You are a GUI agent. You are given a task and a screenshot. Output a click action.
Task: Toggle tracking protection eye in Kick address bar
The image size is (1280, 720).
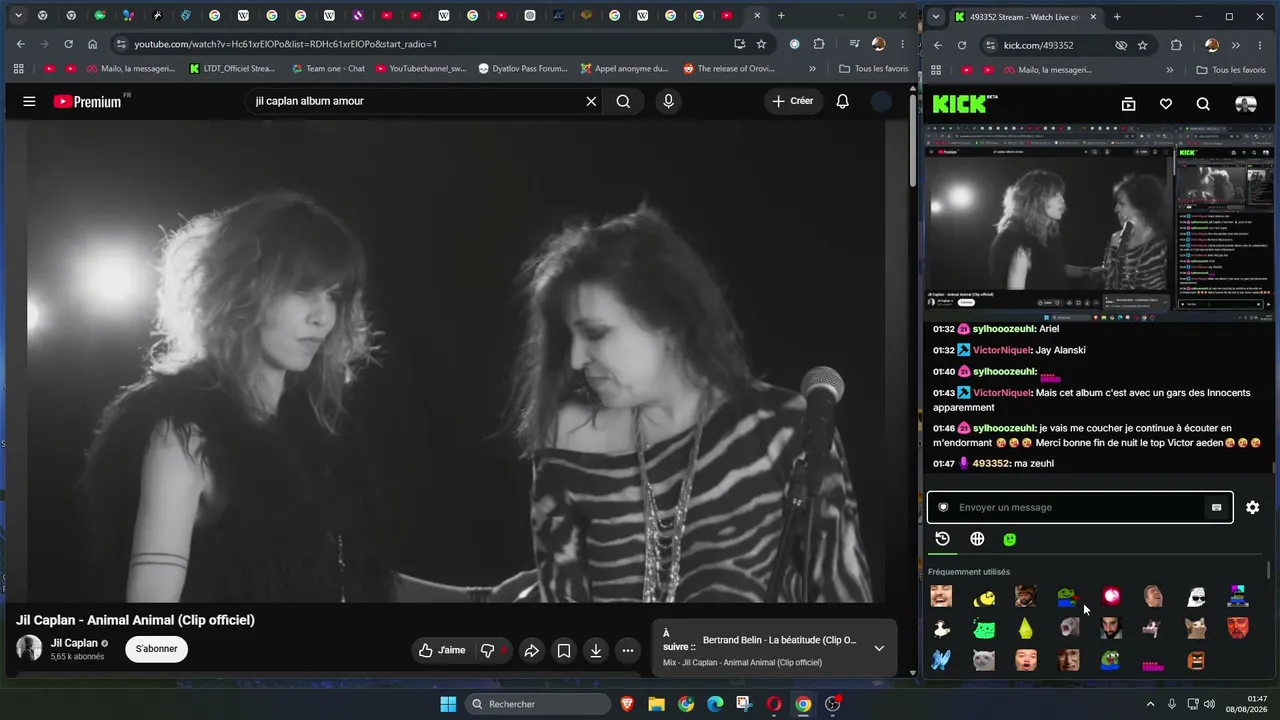pos(1121,45)
